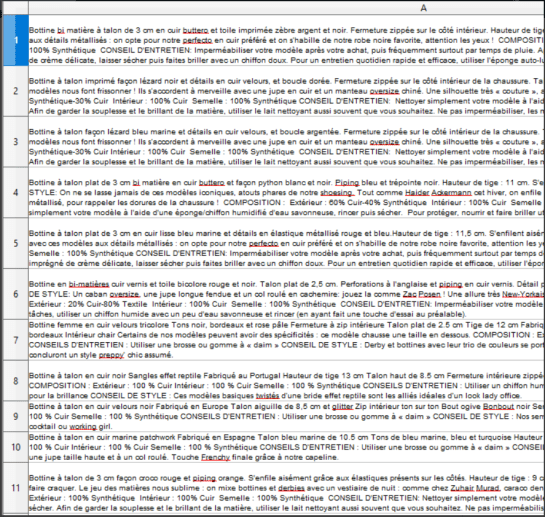
Task: Select cell about 'lézard noir' bottine
Action: [287, 91]
